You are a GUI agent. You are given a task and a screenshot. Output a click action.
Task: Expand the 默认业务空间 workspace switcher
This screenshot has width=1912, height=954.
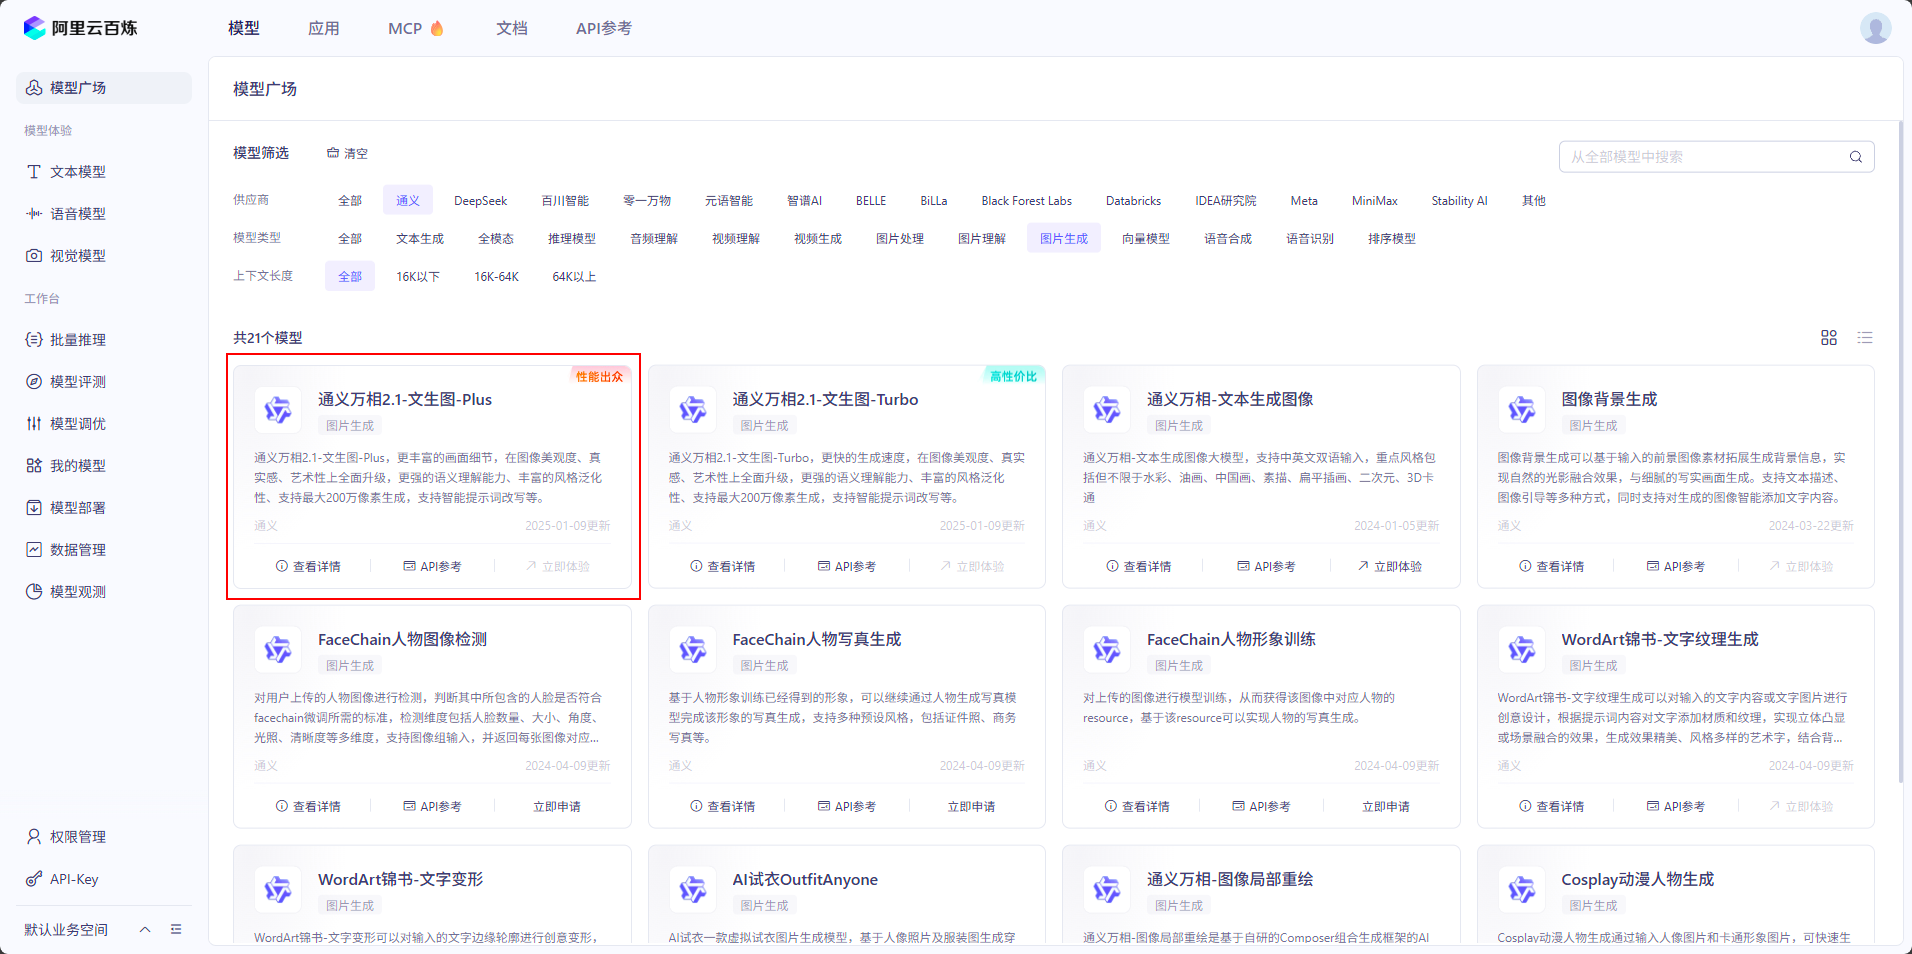point(145,929)
